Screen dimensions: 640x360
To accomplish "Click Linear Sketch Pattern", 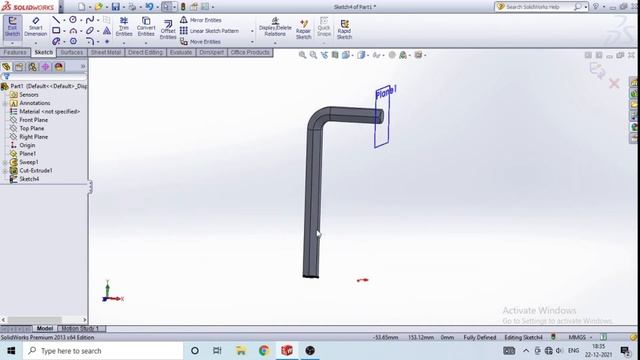I will click(209, 31).
